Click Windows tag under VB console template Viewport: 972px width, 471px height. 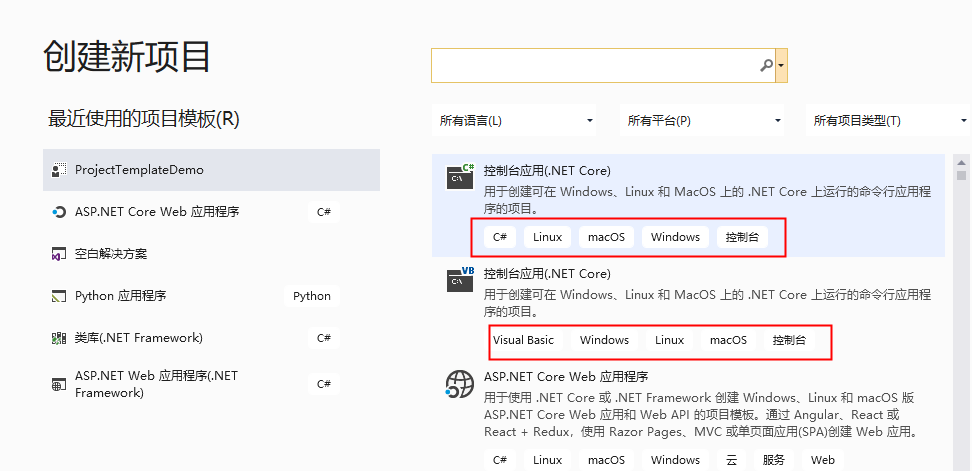click(604, 340)
